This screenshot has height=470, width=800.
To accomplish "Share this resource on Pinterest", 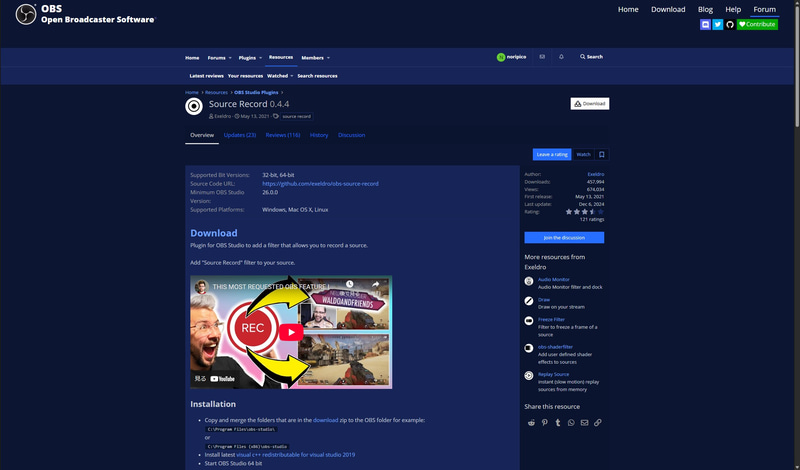I will [x=545, y=423].
